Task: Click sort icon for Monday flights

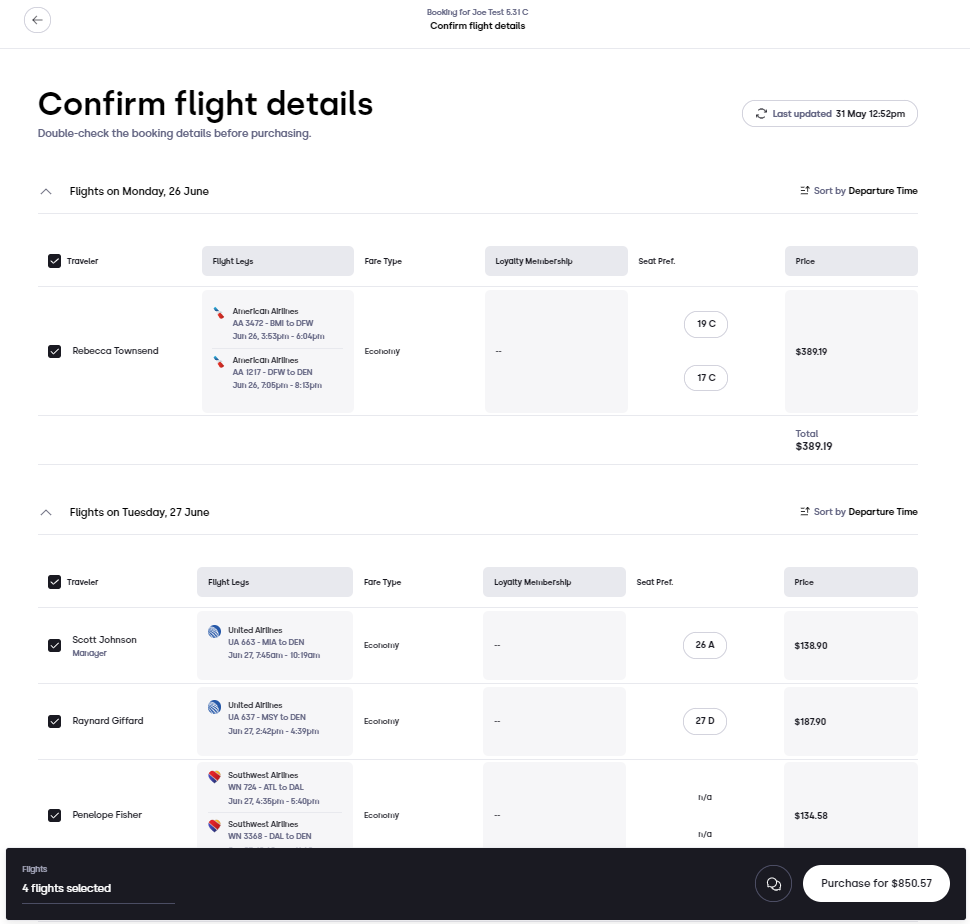Action: tap(804, 190)
